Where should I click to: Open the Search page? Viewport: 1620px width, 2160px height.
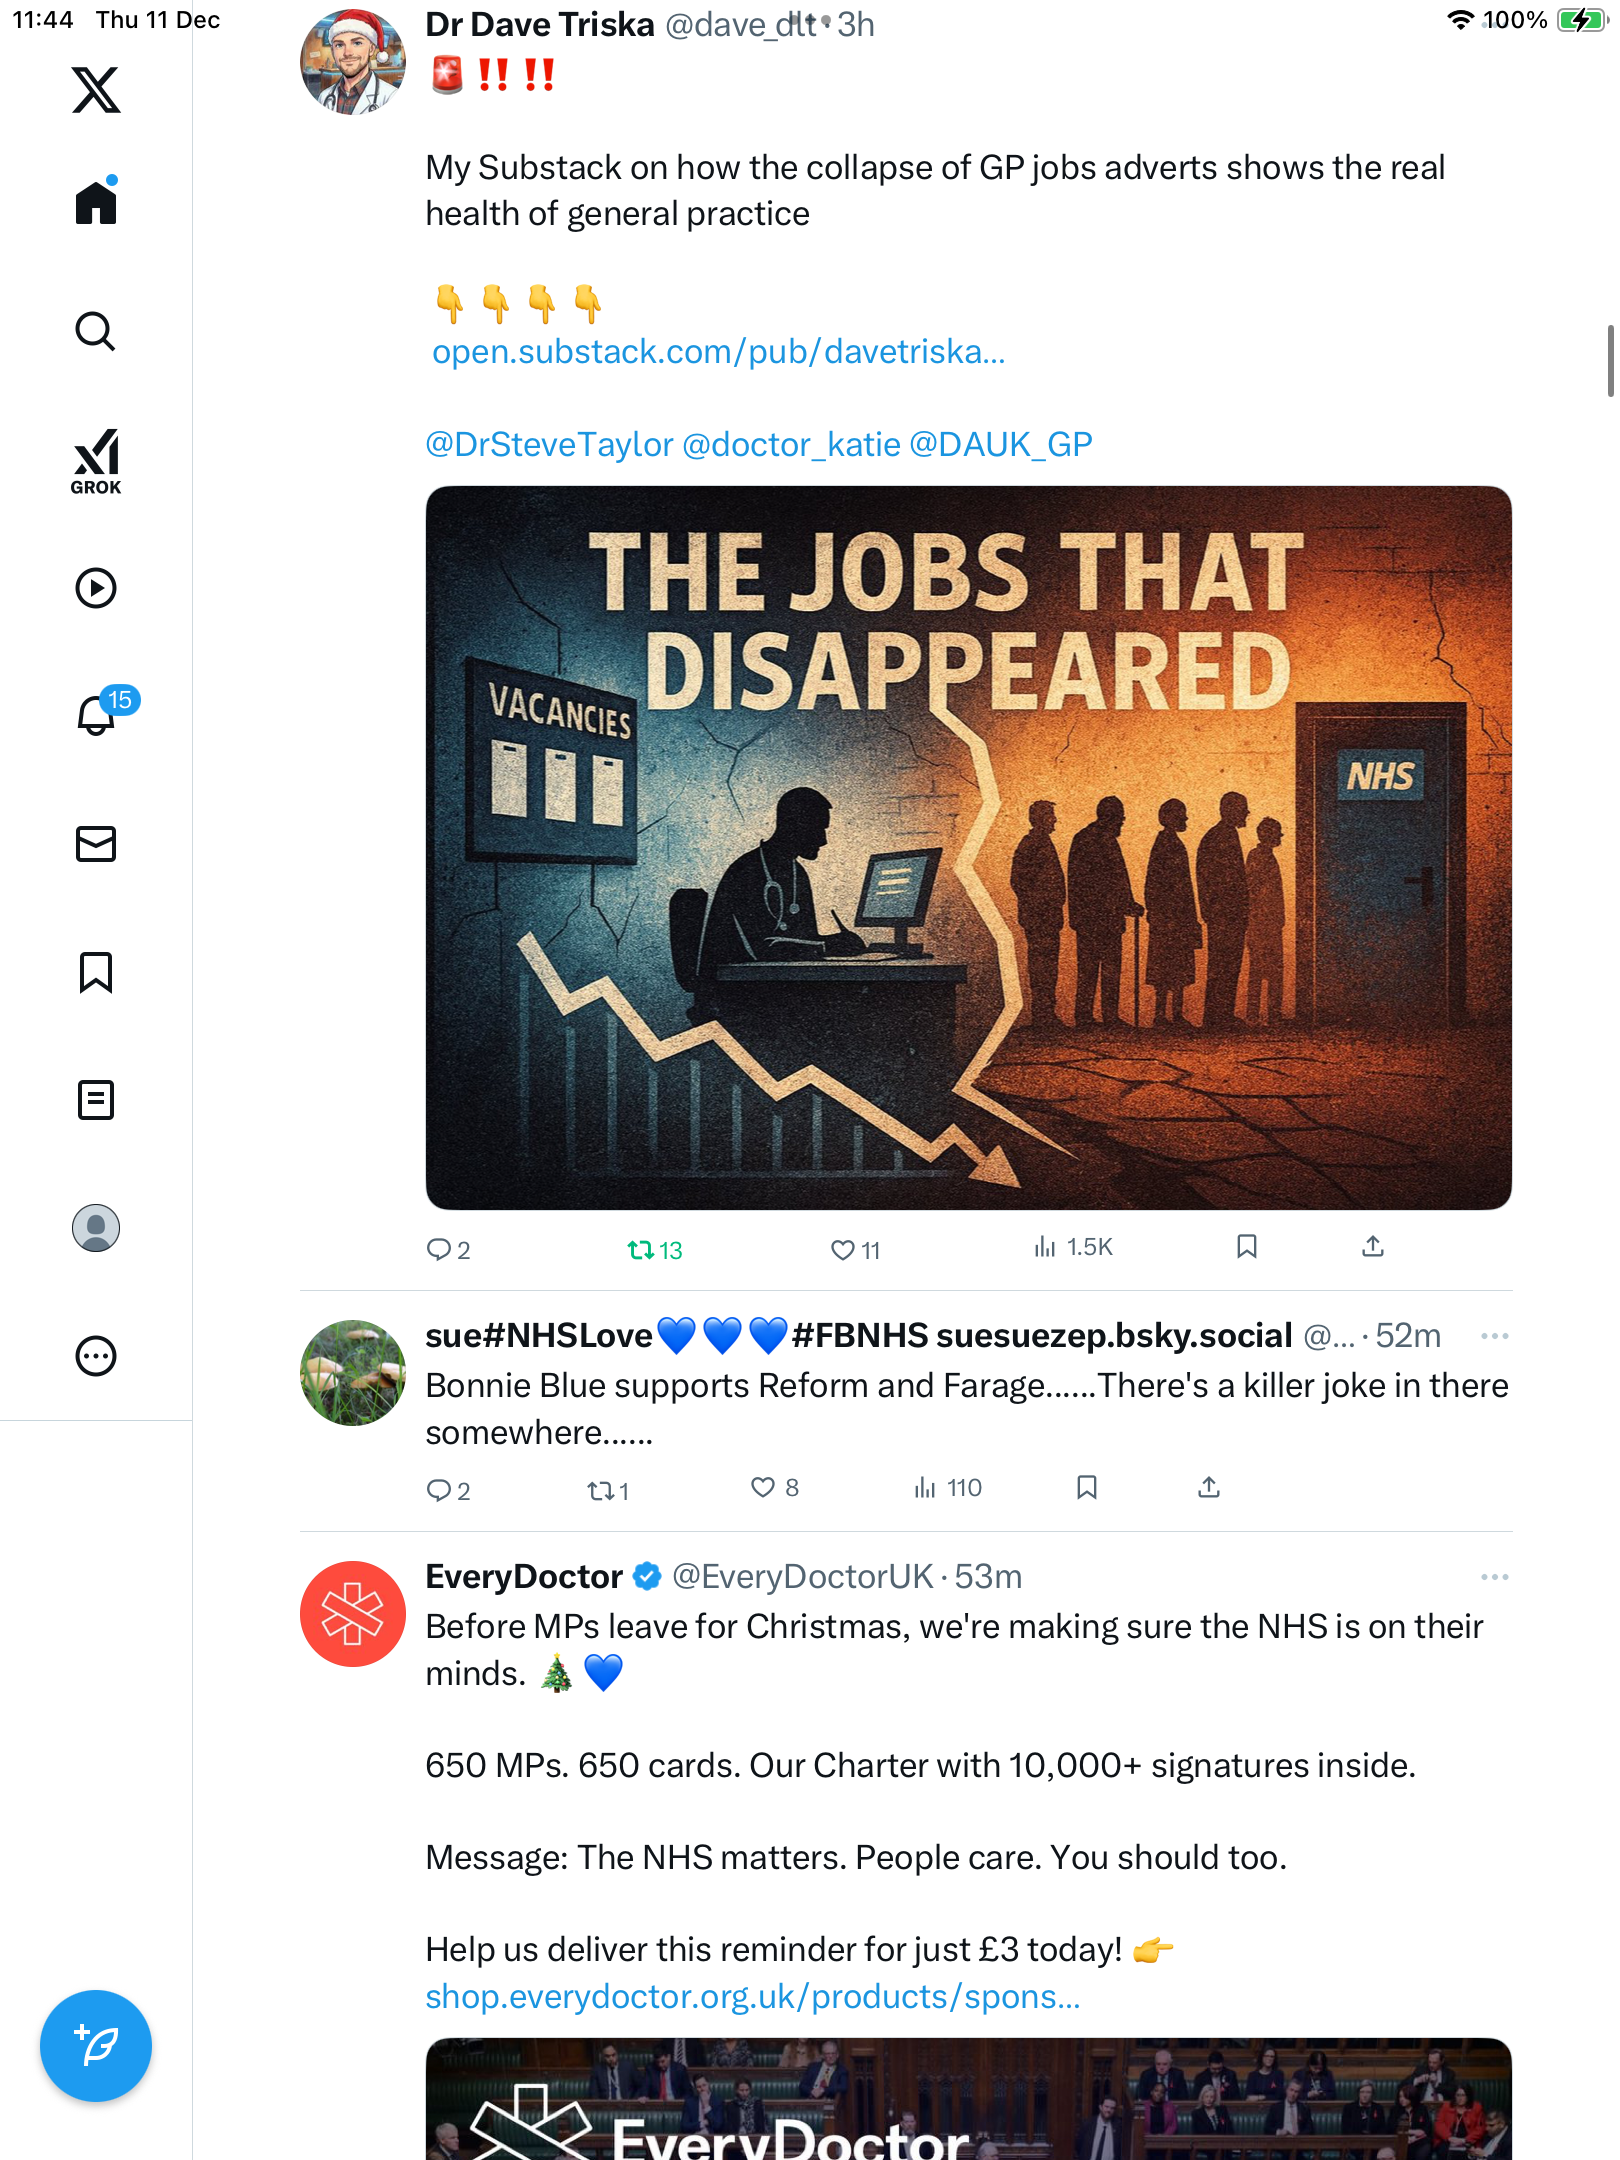(96, 332)
